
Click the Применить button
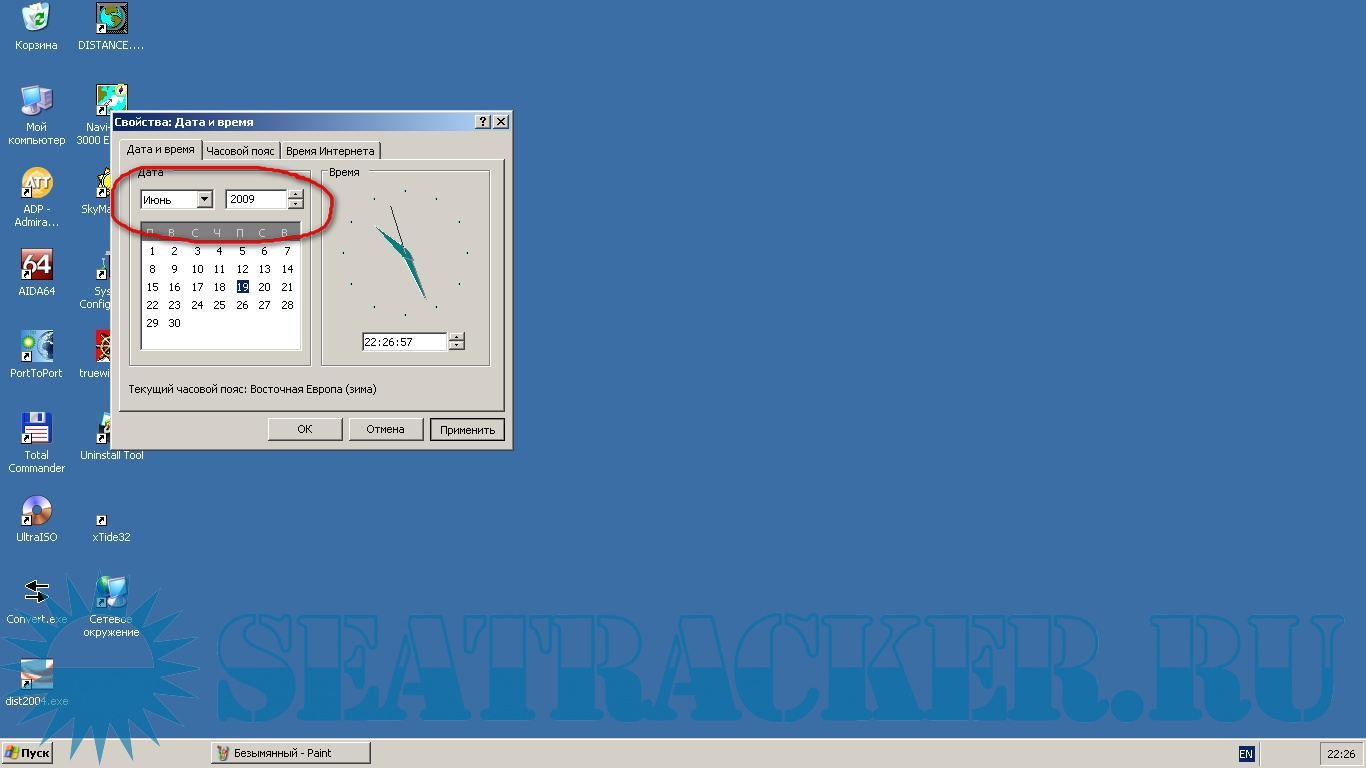tap(467, 430)
